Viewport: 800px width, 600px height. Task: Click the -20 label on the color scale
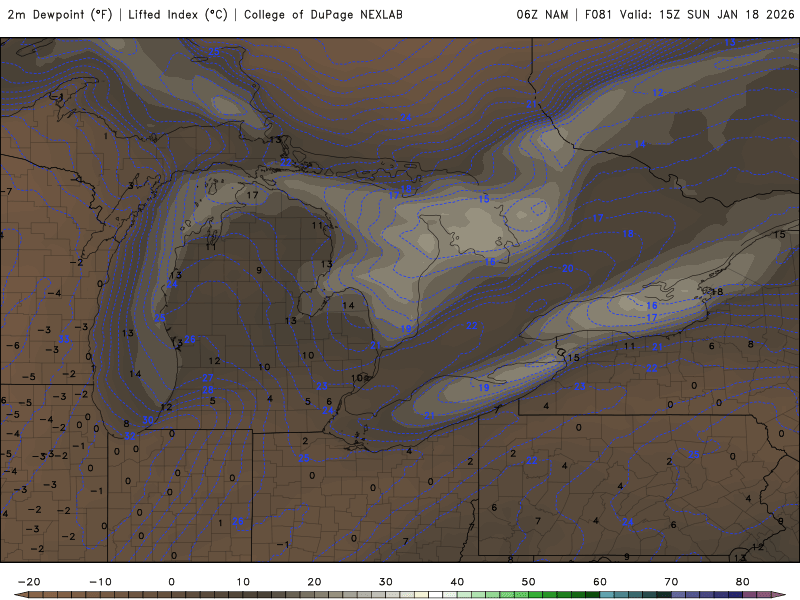point(29,582)
